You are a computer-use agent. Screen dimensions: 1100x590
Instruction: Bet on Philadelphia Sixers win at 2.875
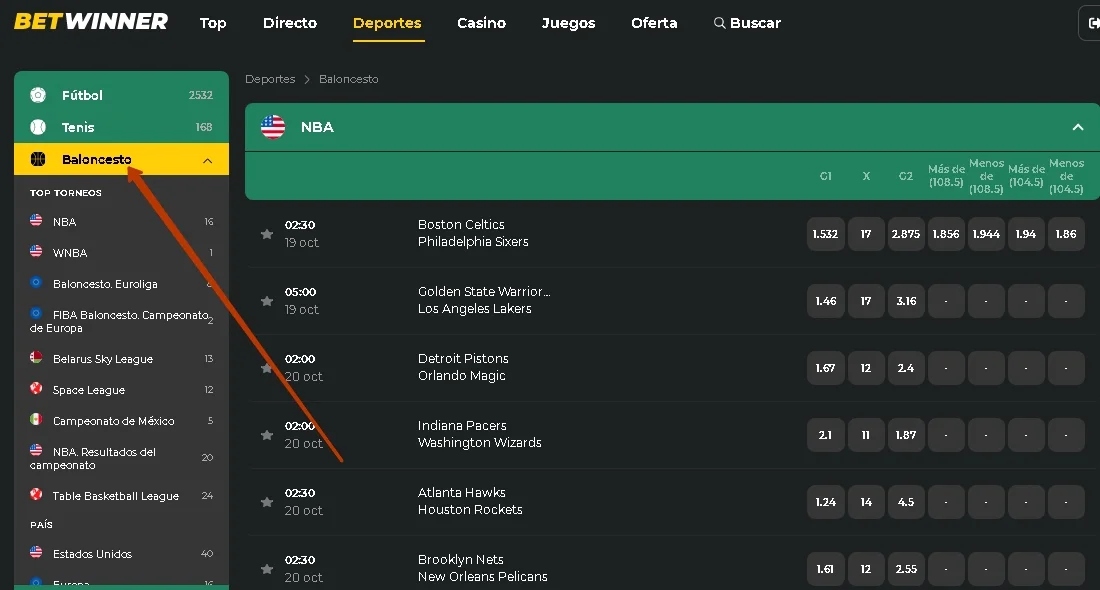[906, 234]
